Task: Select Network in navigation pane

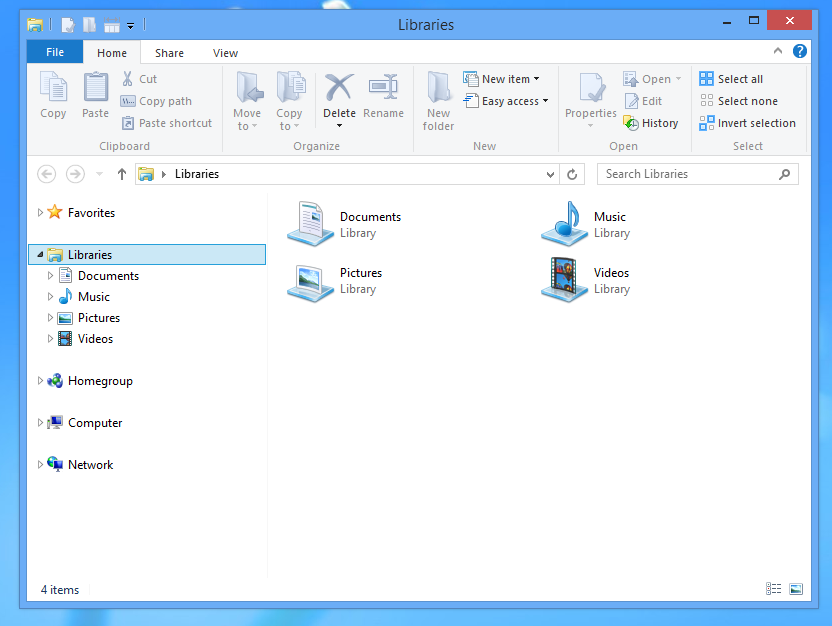Action: pos(90,465)
